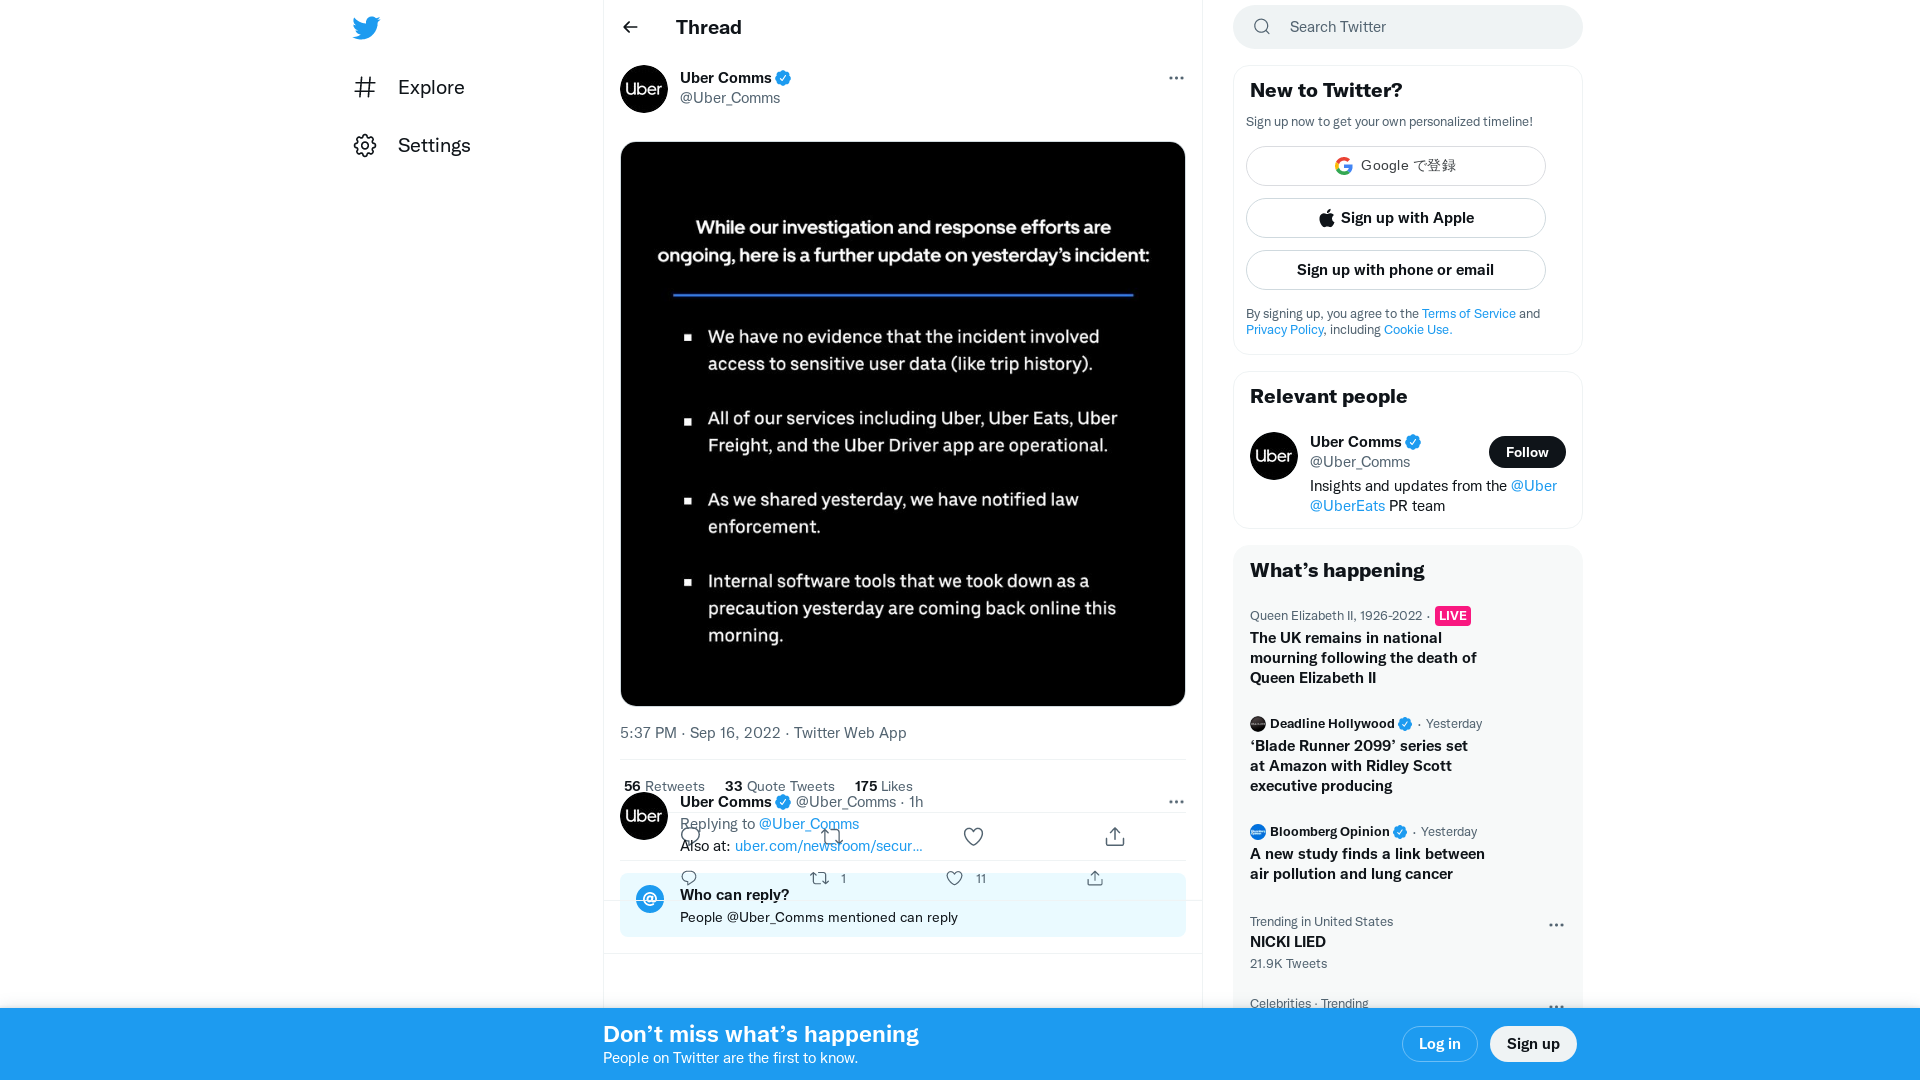Viewport: 1920px width, 1080px height.
Task: Click the Google icon in the signup option
Action: pos(1343,165)
